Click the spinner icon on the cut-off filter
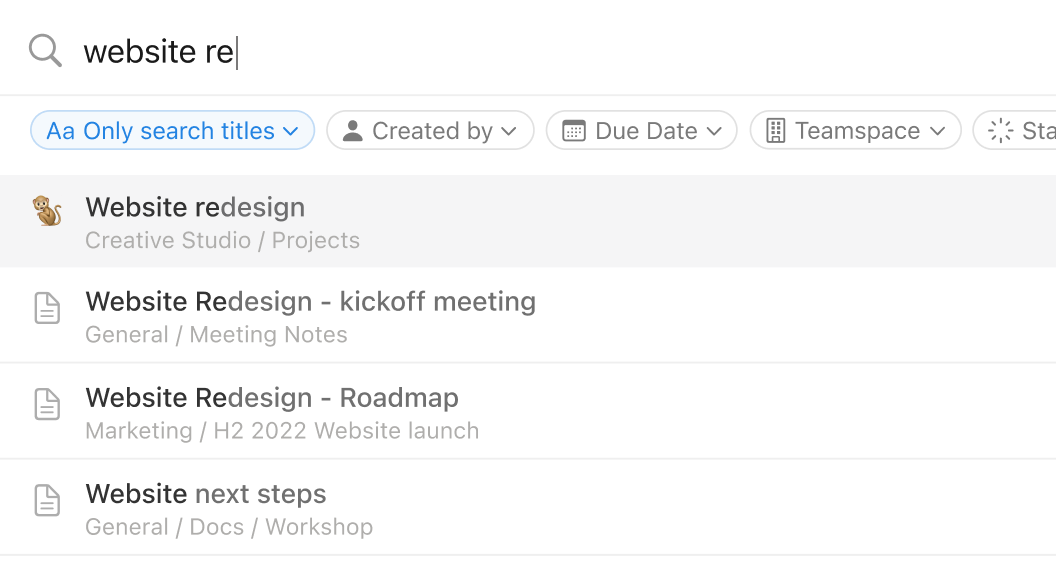This screenshot has height=584, width=1056. click(x=1000, y=131)
